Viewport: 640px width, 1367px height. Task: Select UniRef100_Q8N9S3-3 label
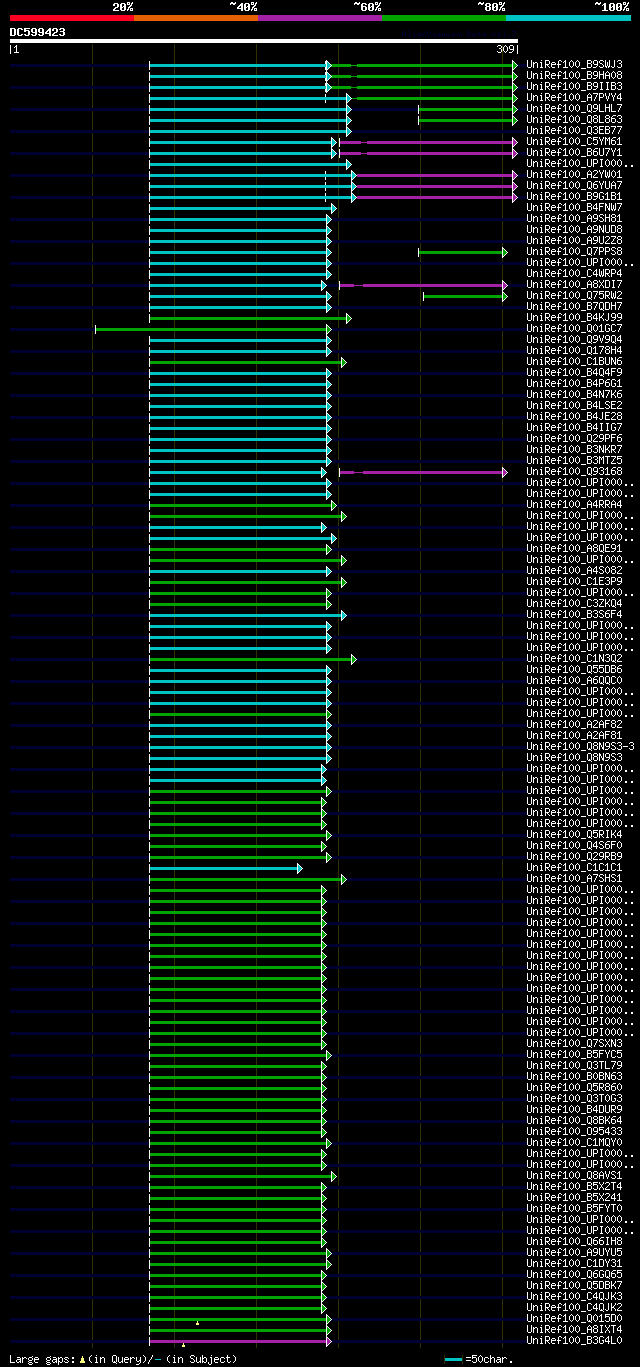pyautogui.click(x=580, y=746)
